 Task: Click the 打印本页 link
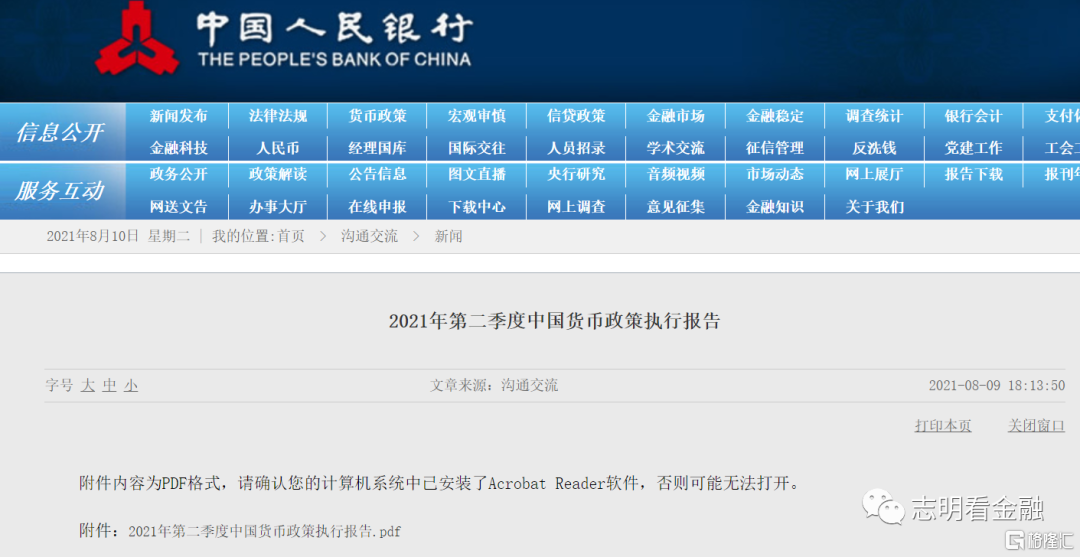click(942, 426)
